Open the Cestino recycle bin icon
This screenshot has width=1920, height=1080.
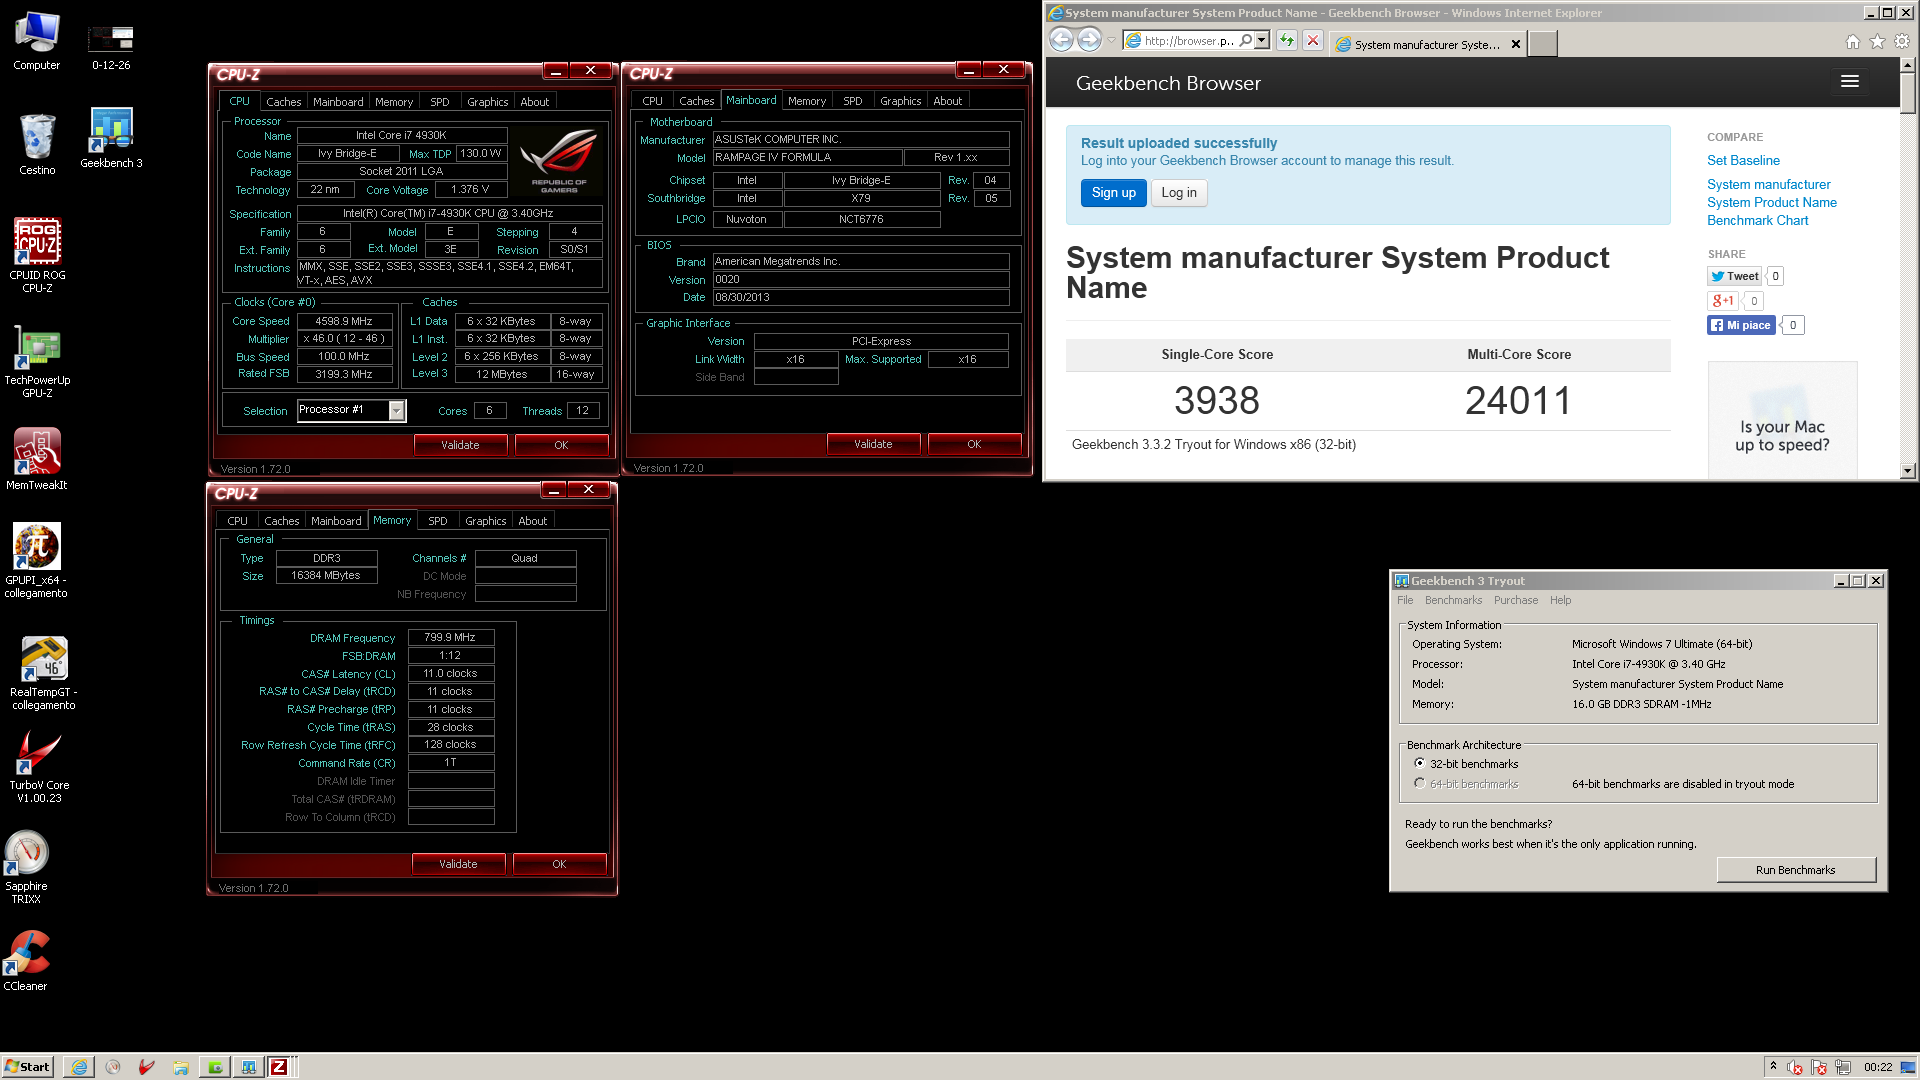click(x=37, y=144)
